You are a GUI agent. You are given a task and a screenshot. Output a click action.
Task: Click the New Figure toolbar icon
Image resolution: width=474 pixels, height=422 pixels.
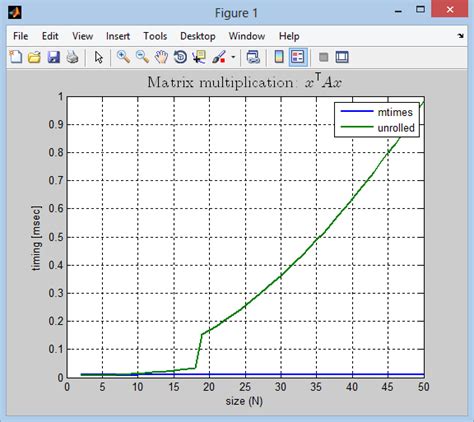[x=15, y=57]
